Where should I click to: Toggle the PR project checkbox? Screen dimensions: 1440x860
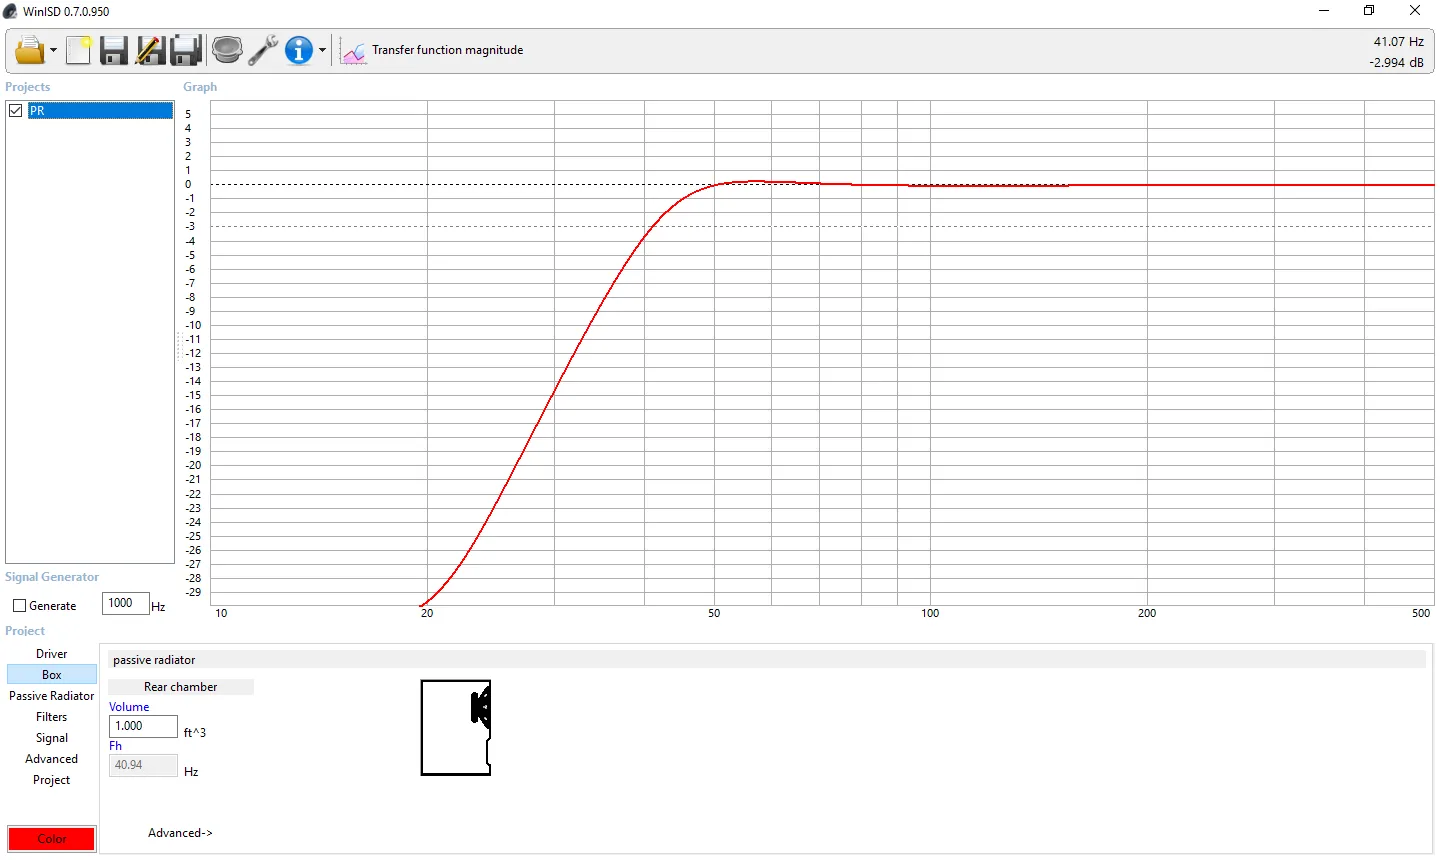coord(16,111)
